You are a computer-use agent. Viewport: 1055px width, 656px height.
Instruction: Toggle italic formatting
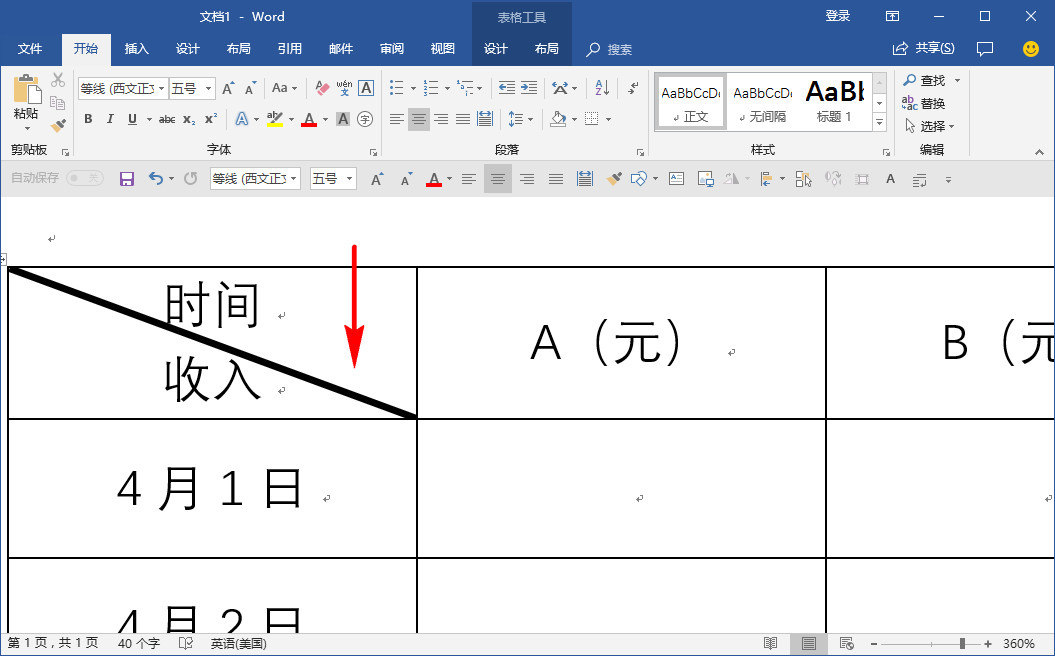point(108,119)
